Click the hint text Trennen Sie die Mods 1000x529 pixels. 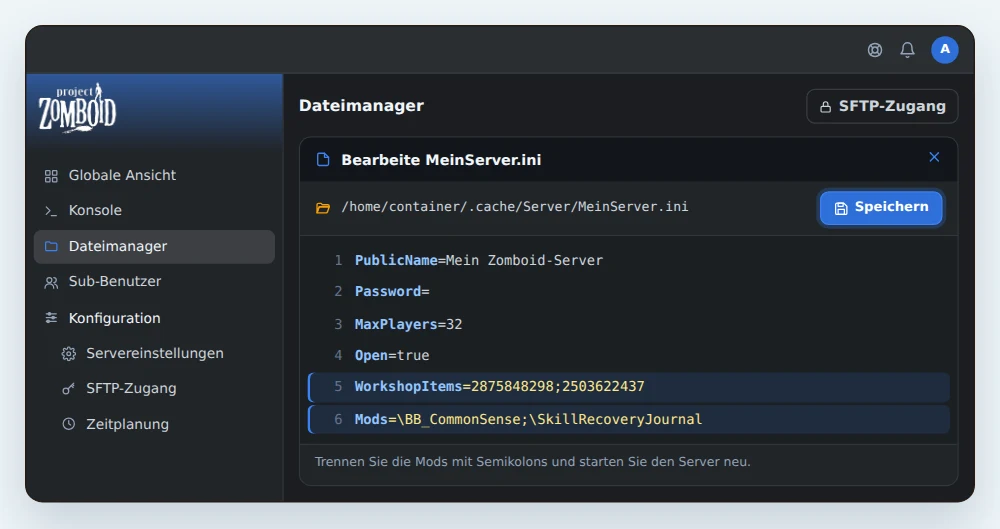[x=533, y=462]
